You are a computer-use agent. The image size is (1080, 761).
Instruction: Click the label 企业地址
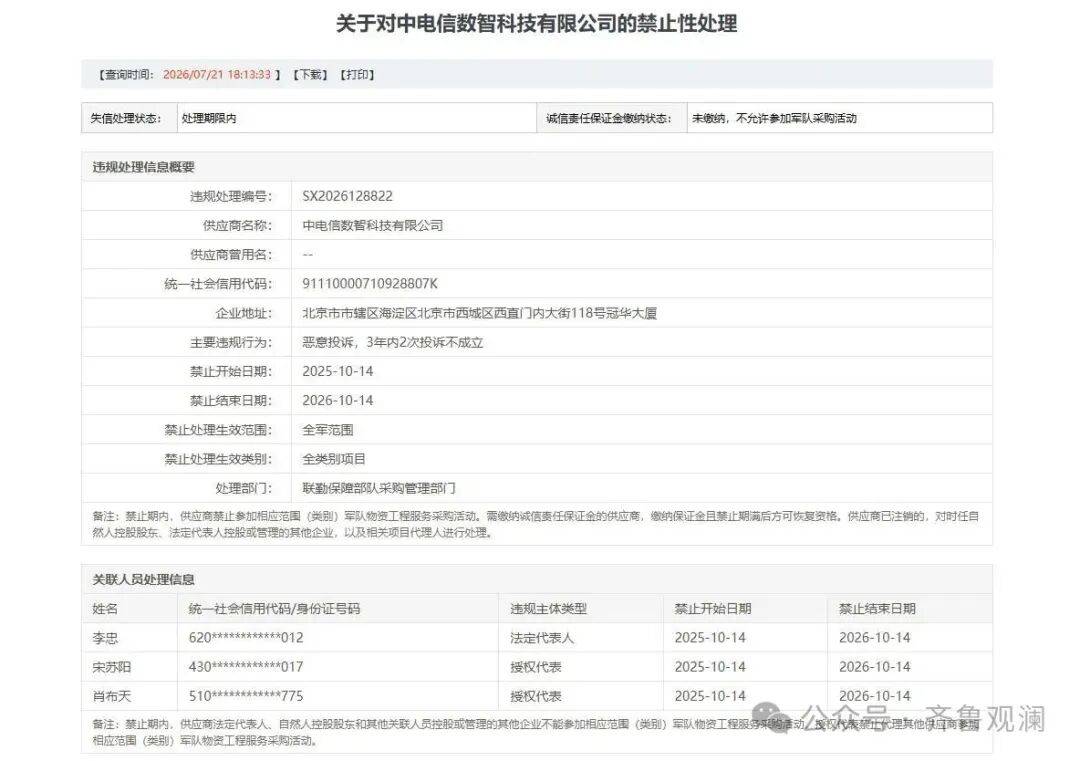[x=244, y=313]
